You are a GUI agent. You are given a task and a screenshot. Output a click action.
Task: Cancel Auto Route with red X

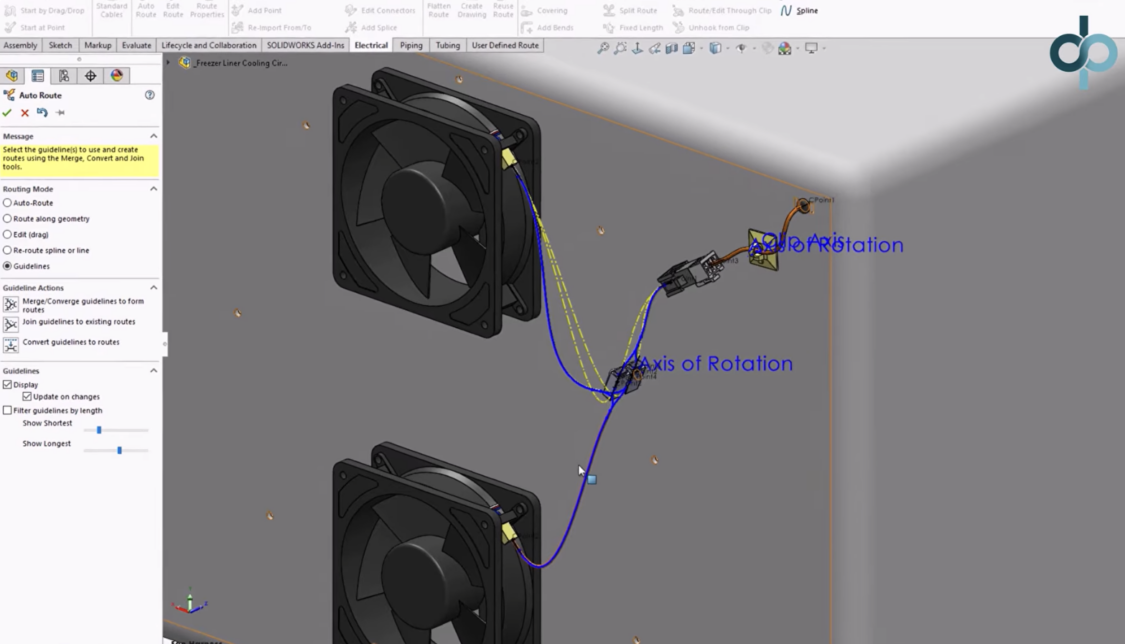click(x=25, y=113)
